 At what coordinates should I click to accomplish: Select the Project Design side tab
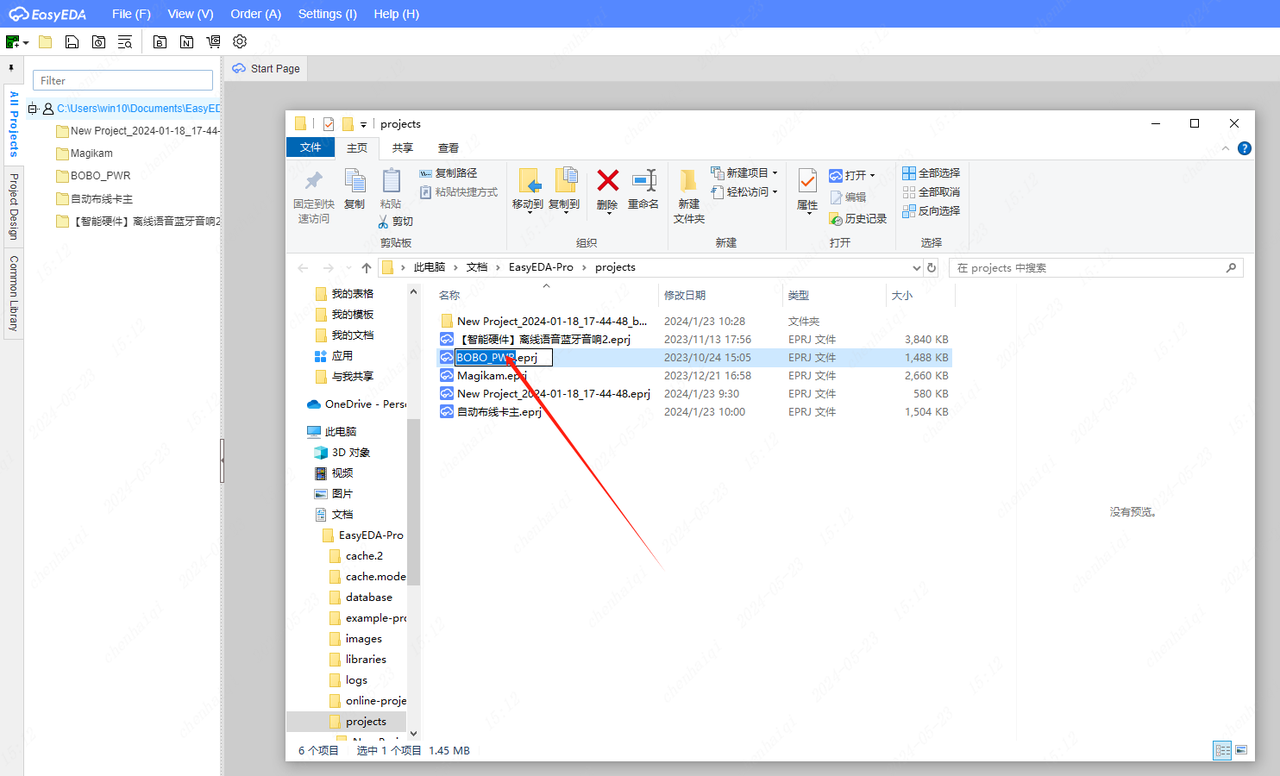pyautogui.click(x=13, y=205)
